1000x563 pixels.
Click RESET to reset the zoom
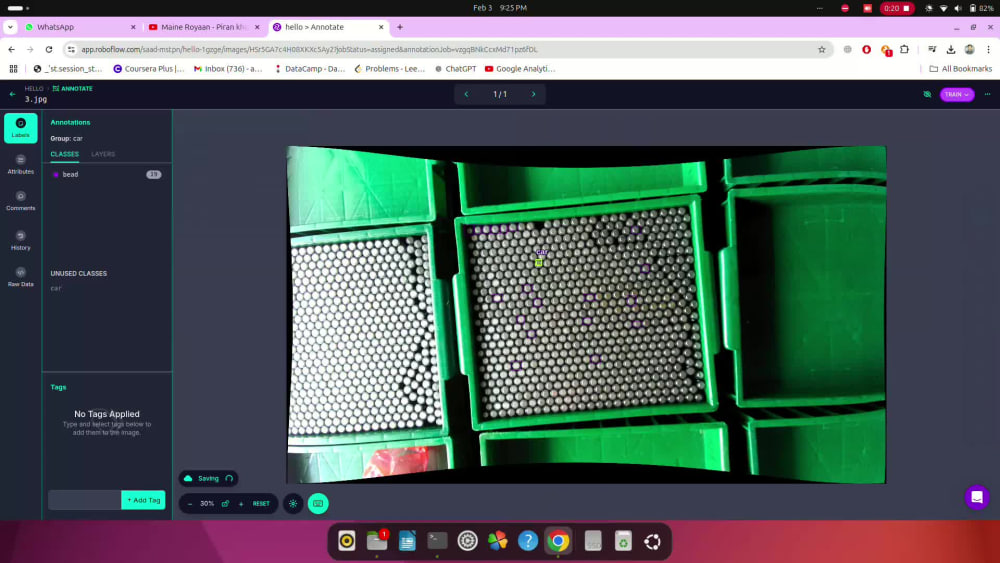(261, 504)
